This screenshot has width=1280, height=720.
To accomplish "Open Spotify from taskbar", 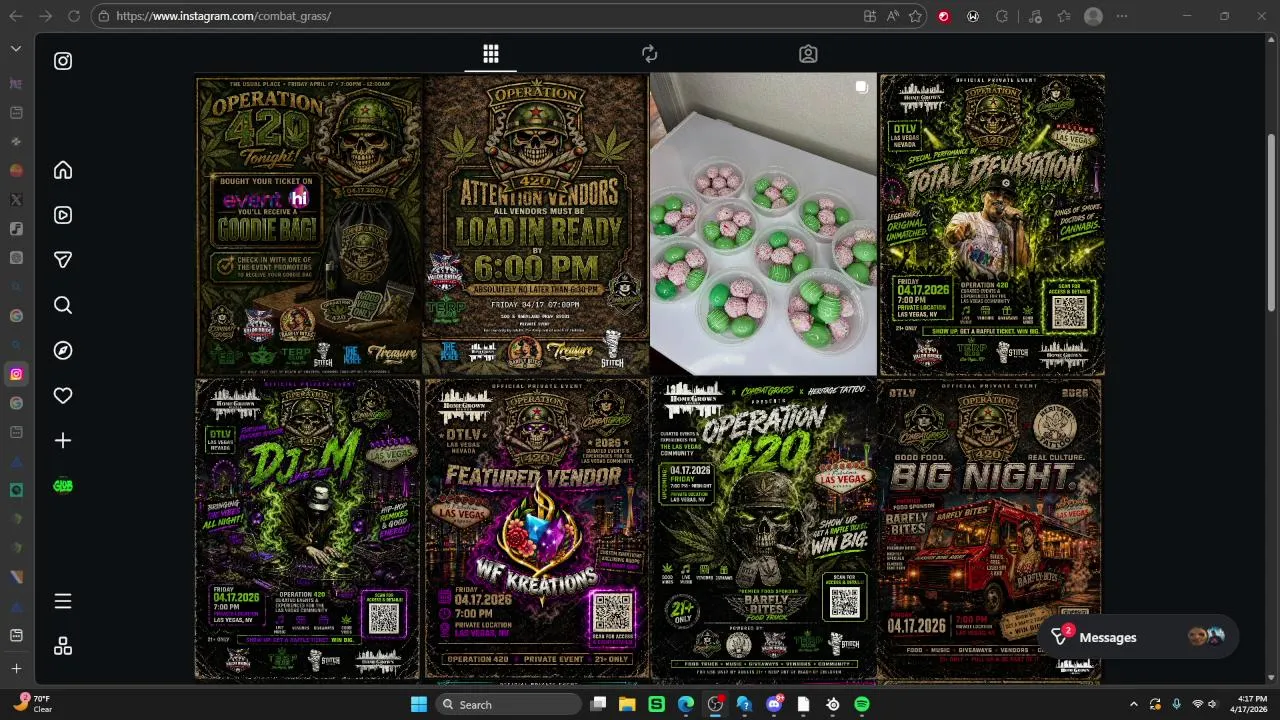I will coord(862,704).
